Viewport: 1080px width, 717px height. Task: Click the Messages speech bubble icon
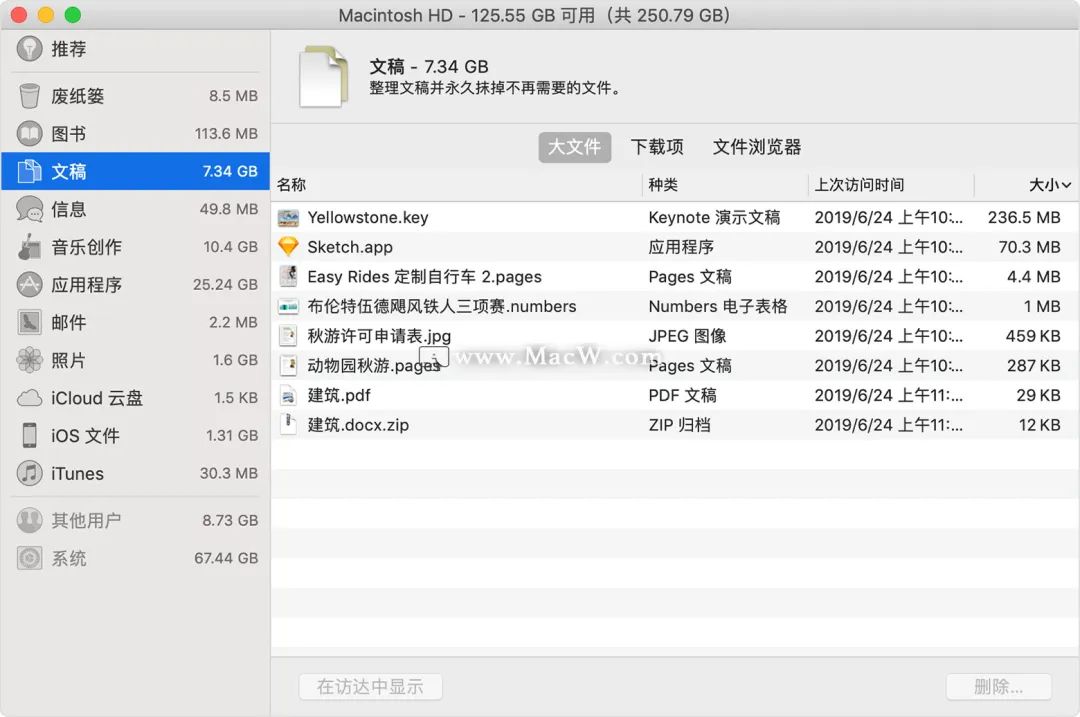30,209
